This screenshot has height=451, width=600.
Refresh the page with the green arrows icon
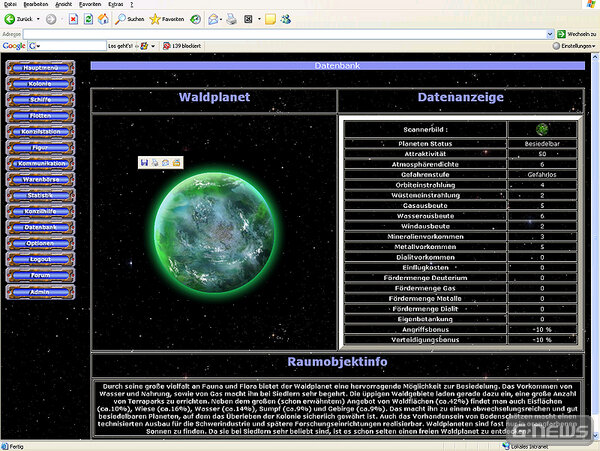88,19
